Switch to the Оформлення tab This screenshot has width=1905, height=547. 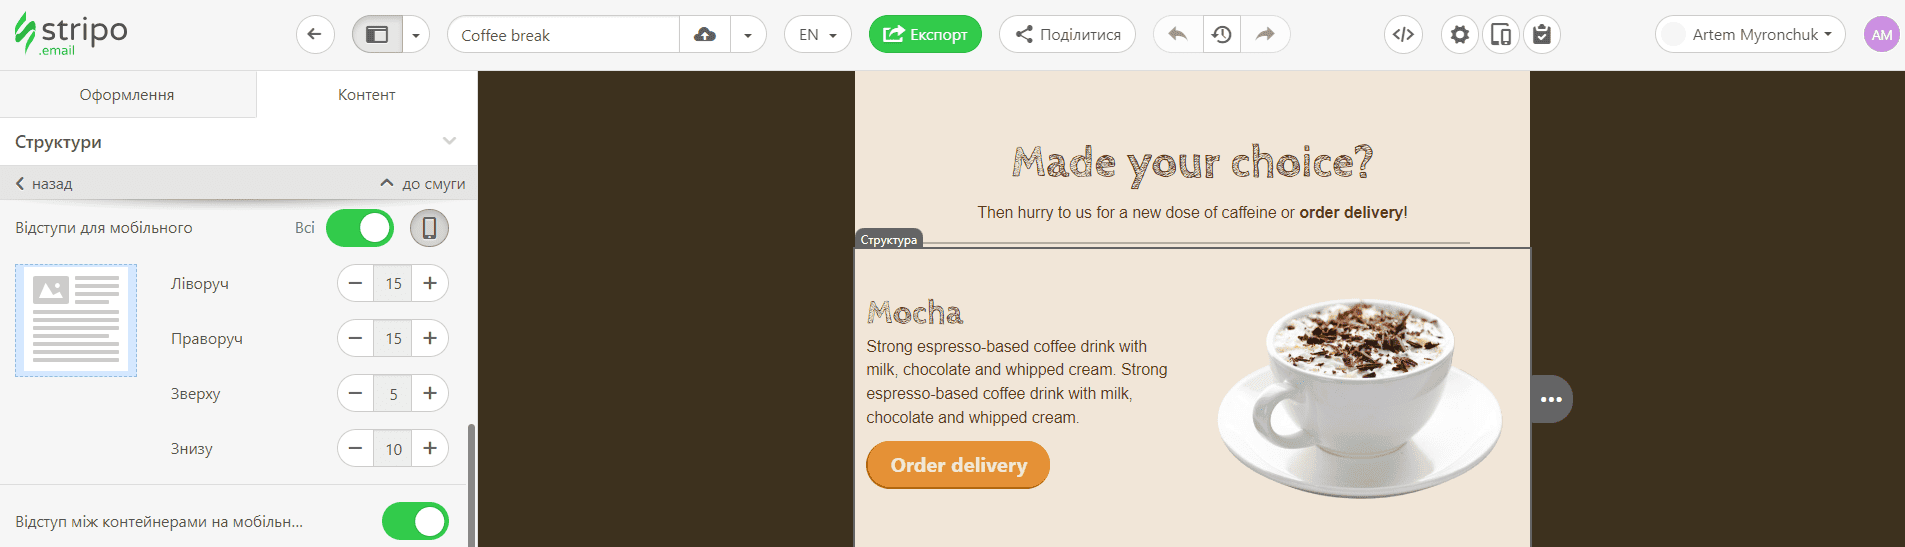coord(127,95)
